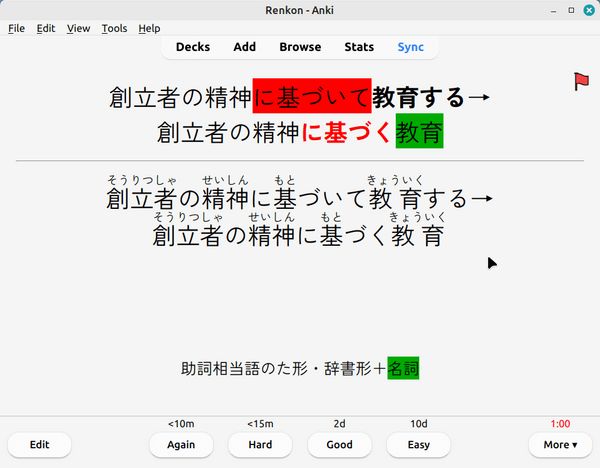Answer the card with Good
The height and width of the screenshot is (468, 600).
point(339,445)
